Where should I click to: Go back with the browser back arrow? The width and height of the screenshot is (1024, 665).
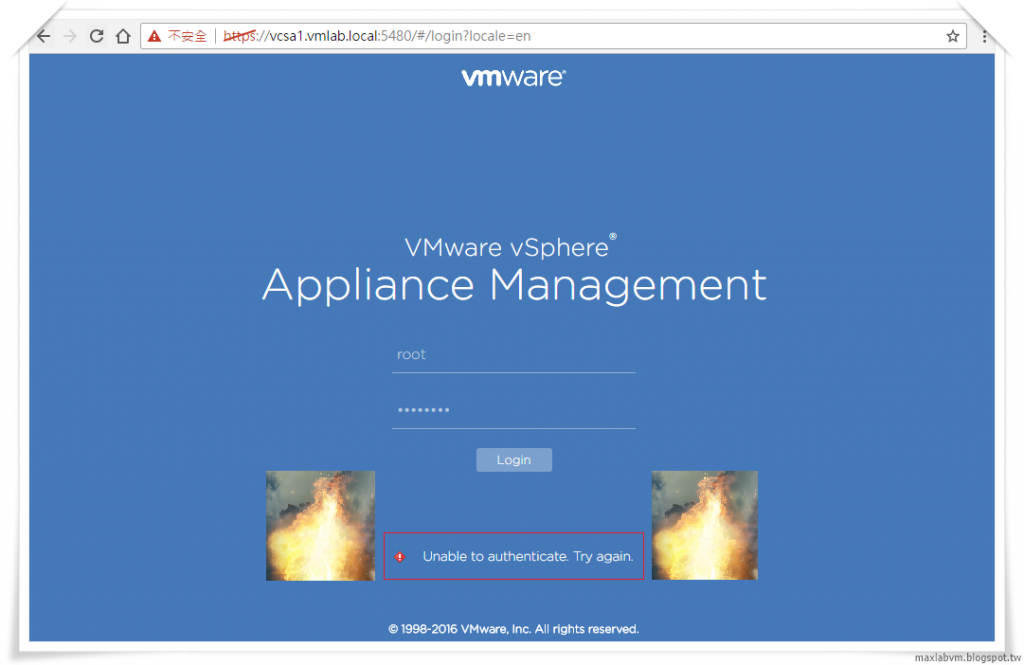point(43,36)
